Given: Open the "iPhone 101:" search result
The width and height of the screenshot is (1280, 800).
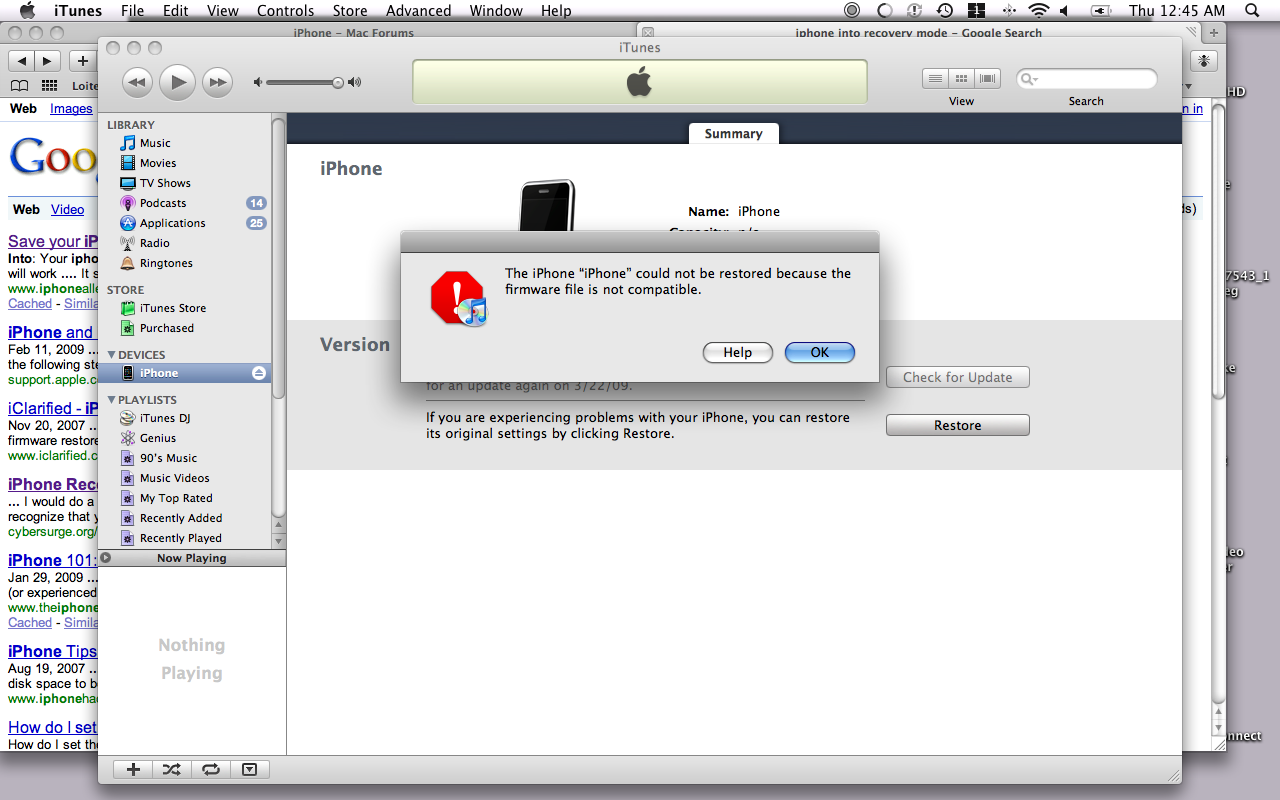Looking at the screenshot, I should click(52, 560).
